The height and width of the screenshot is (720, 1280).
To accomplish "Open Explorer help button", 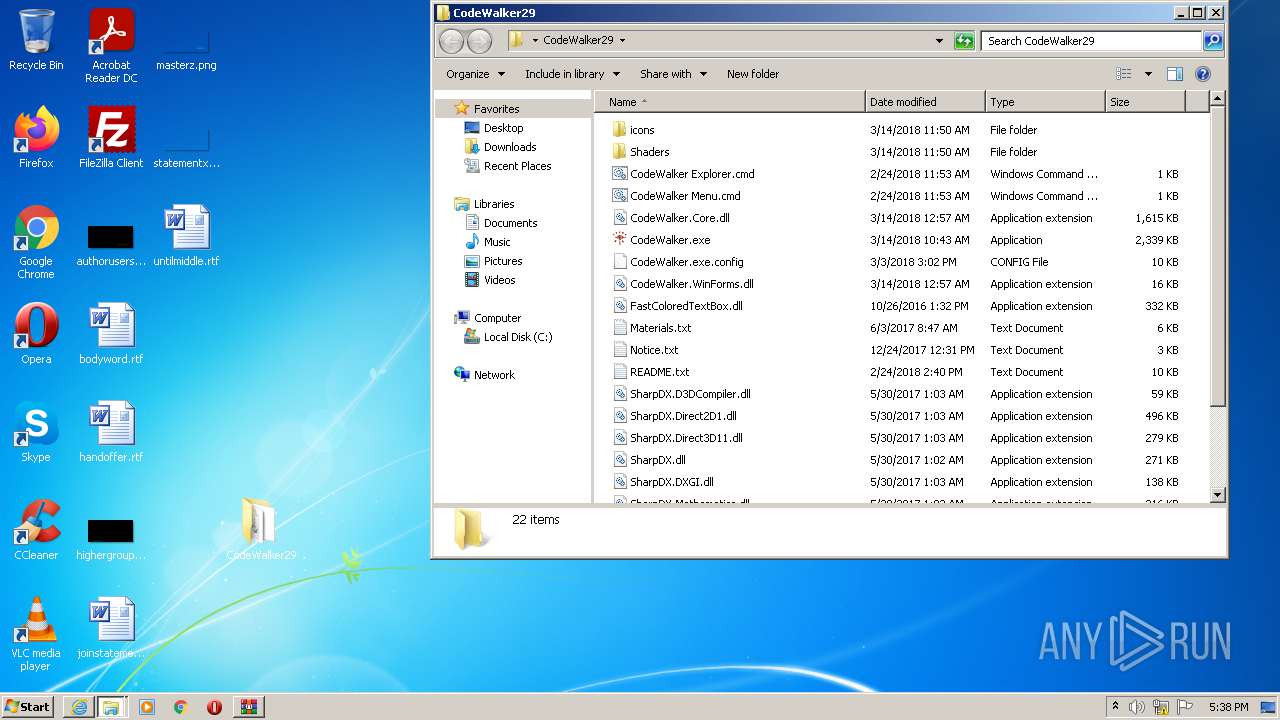I will (x=1203, y=74).
